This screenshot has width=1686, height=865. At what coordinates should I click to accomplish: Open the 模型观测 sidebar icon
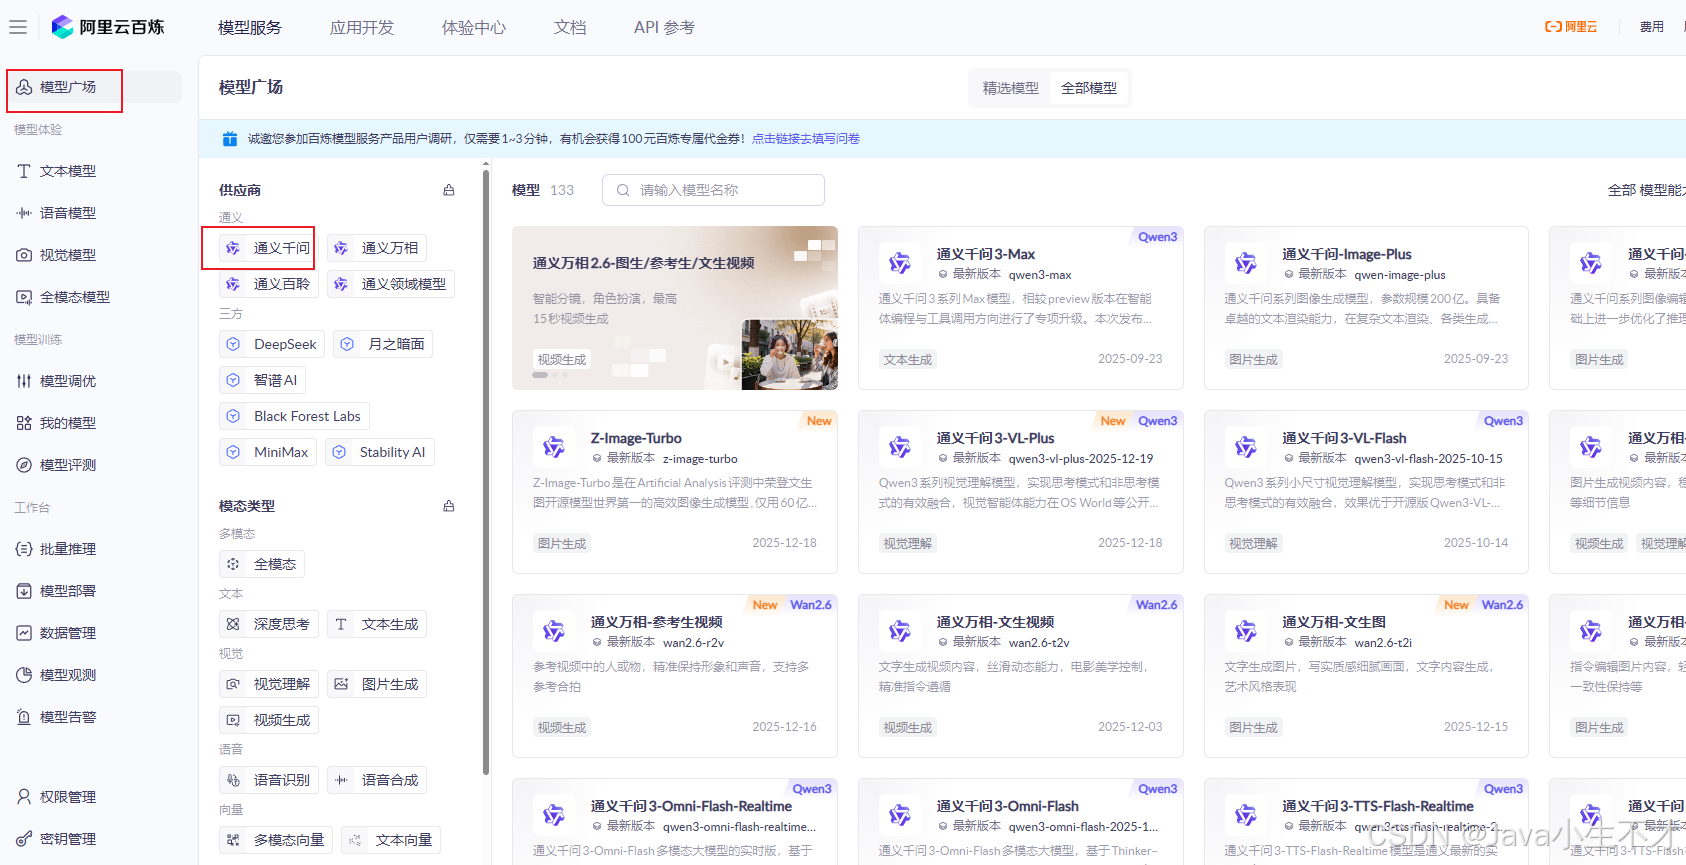pos(24,675)
